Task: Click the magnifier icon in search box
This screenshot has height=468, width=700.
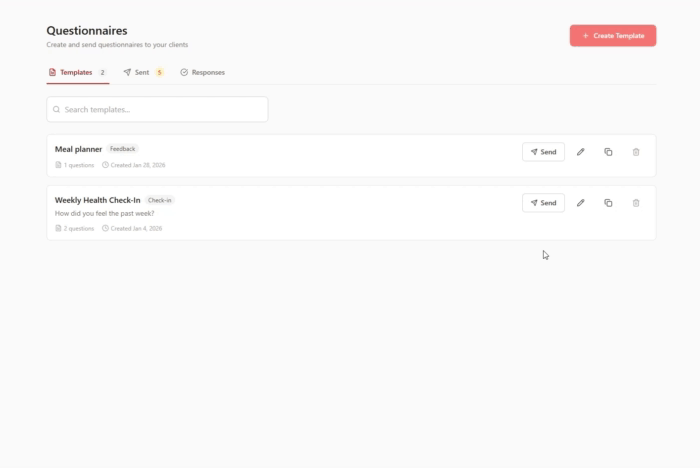Action: 57,109
